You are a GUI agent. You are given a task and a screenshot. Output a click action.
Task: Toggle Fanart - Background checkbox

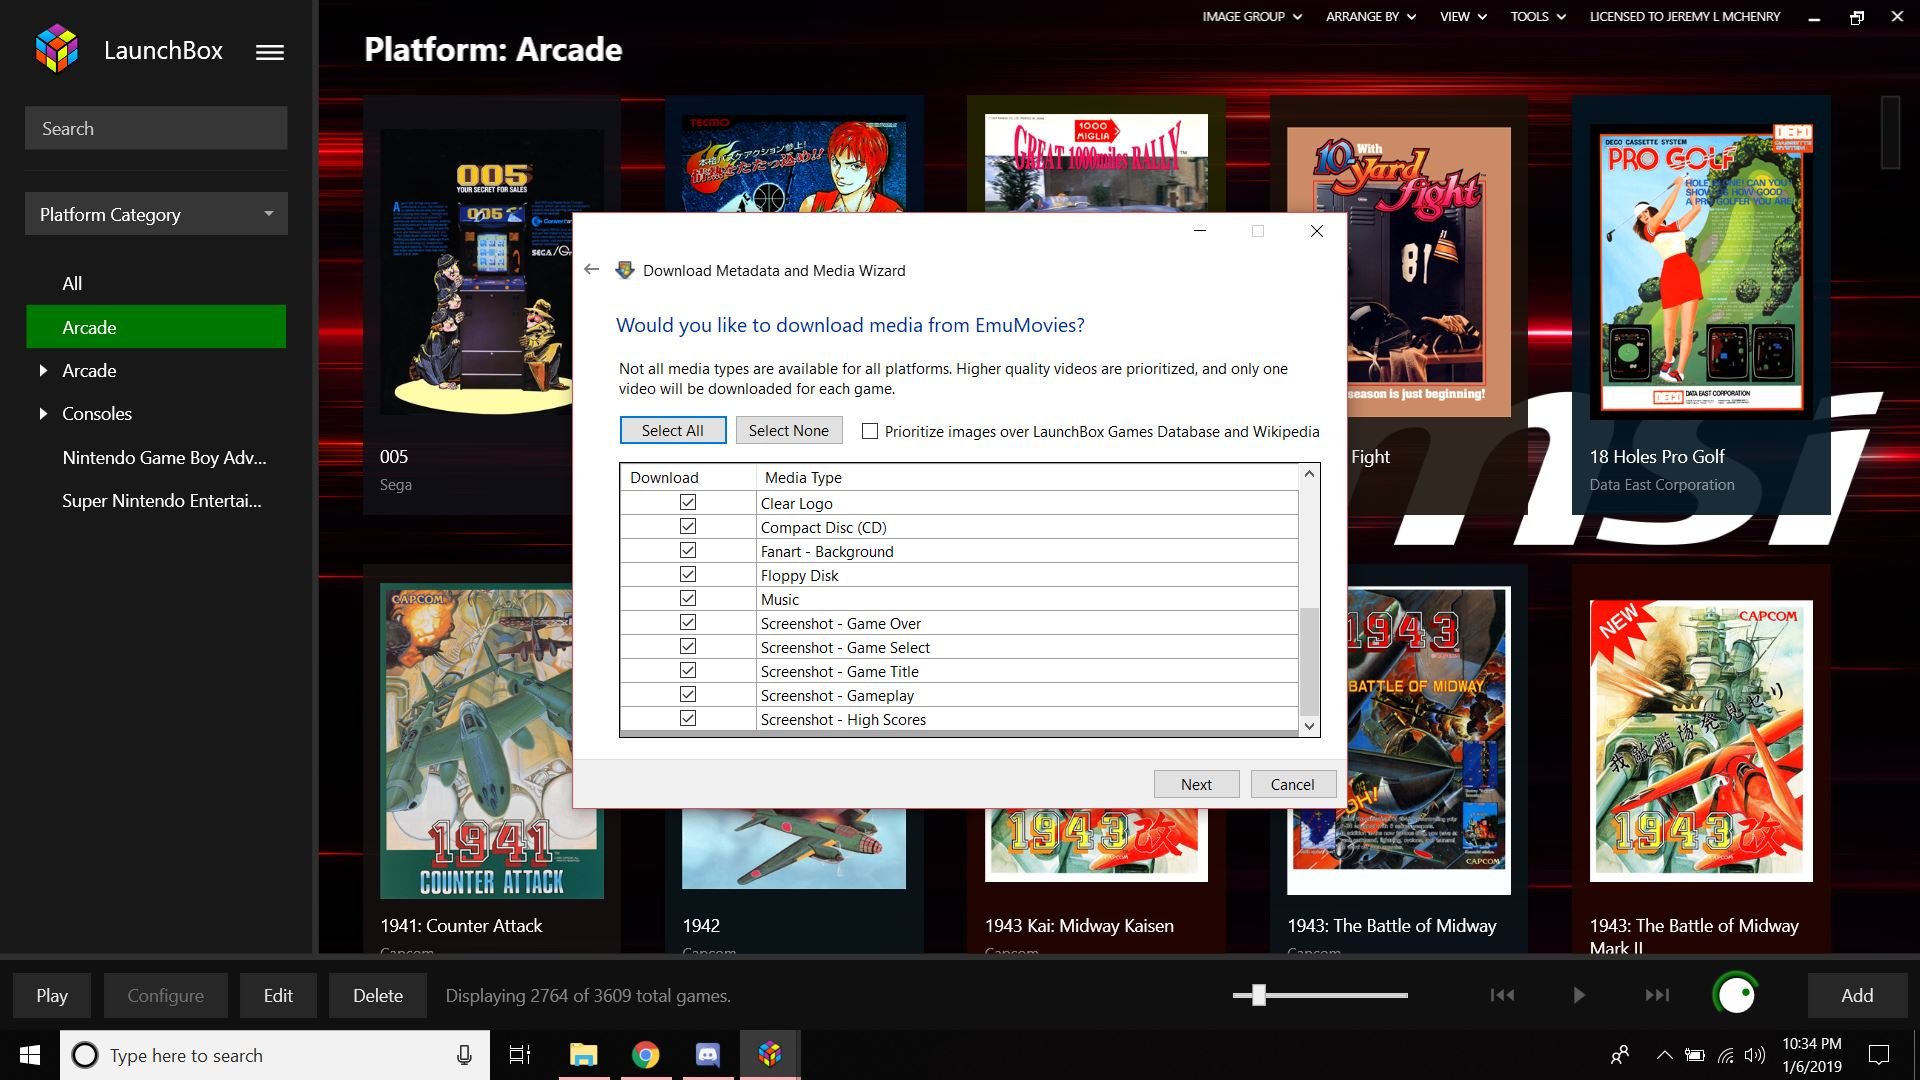tap(688, 550)
